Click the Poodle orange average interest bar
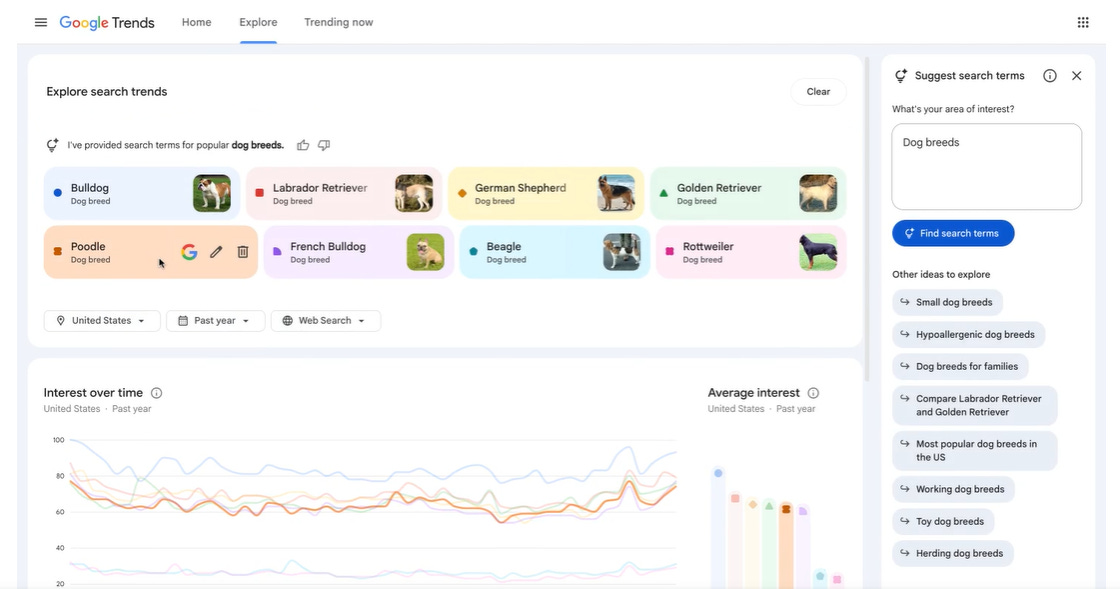Image resolution: width=1120 pixels, height=589 pixels. (x=786, y=546)
